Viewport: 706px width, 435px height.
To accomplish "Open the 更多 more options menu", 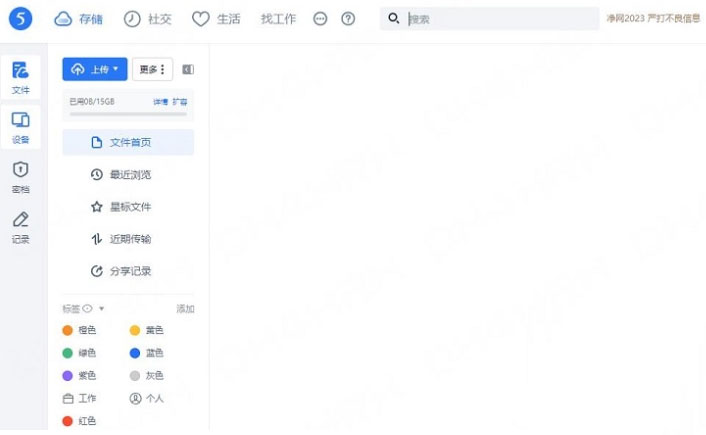I will pyautogui.click(x=152, y=69).
